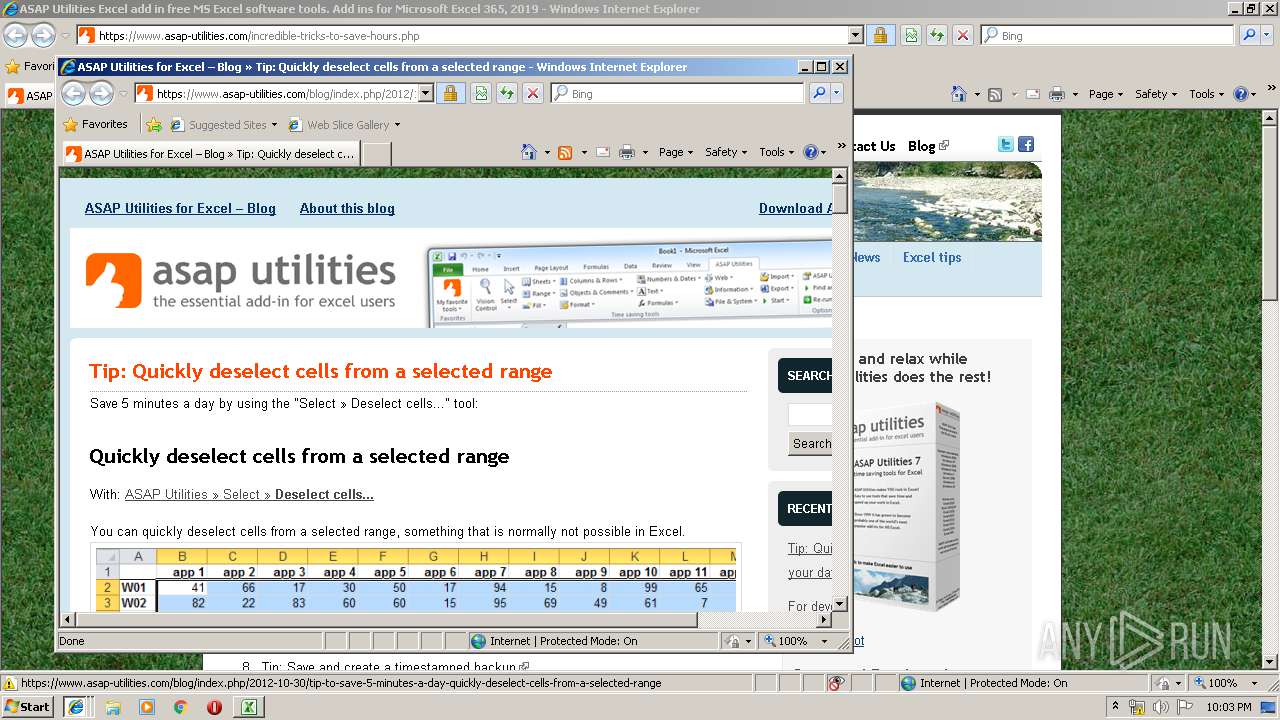The width and height of the screenshot is (1280, 720).
Task: Expand Web Slice Gallery dropdown
Action: pyautogui.click(x=397, y=125)
